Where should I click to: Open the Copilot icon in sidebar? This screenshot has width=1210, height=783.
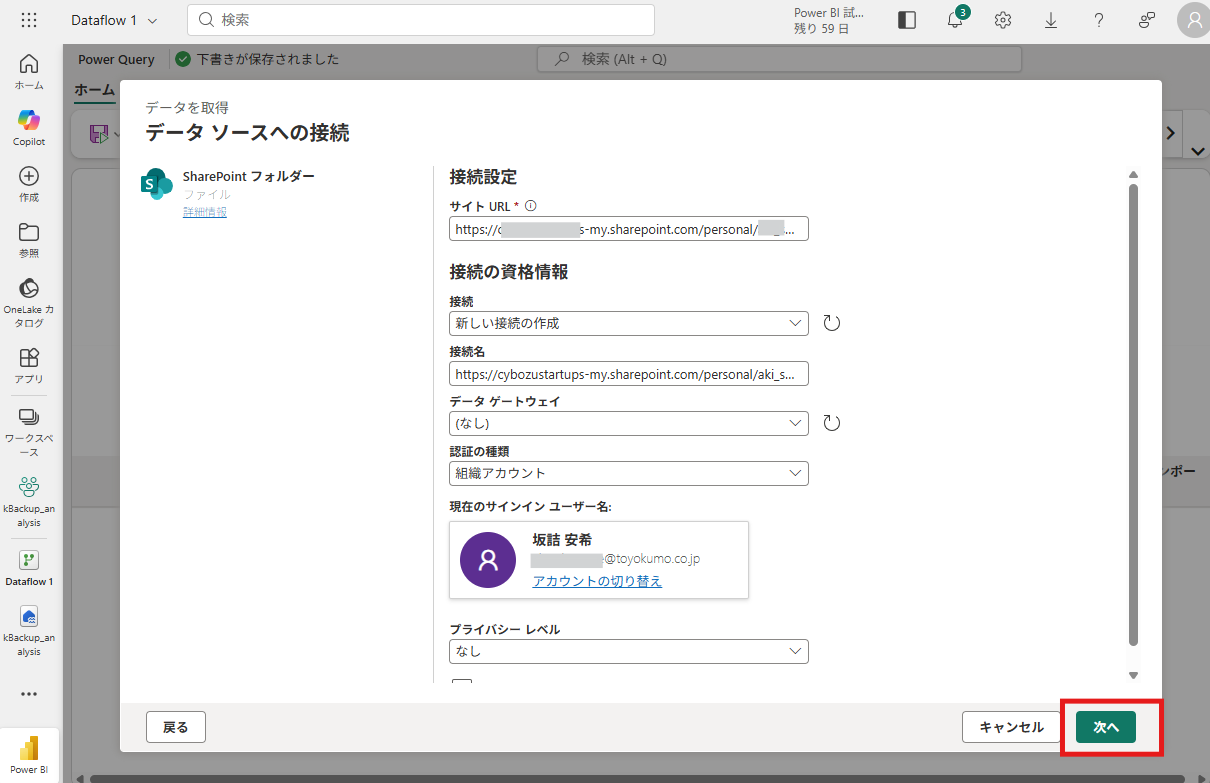coord(29,121)
